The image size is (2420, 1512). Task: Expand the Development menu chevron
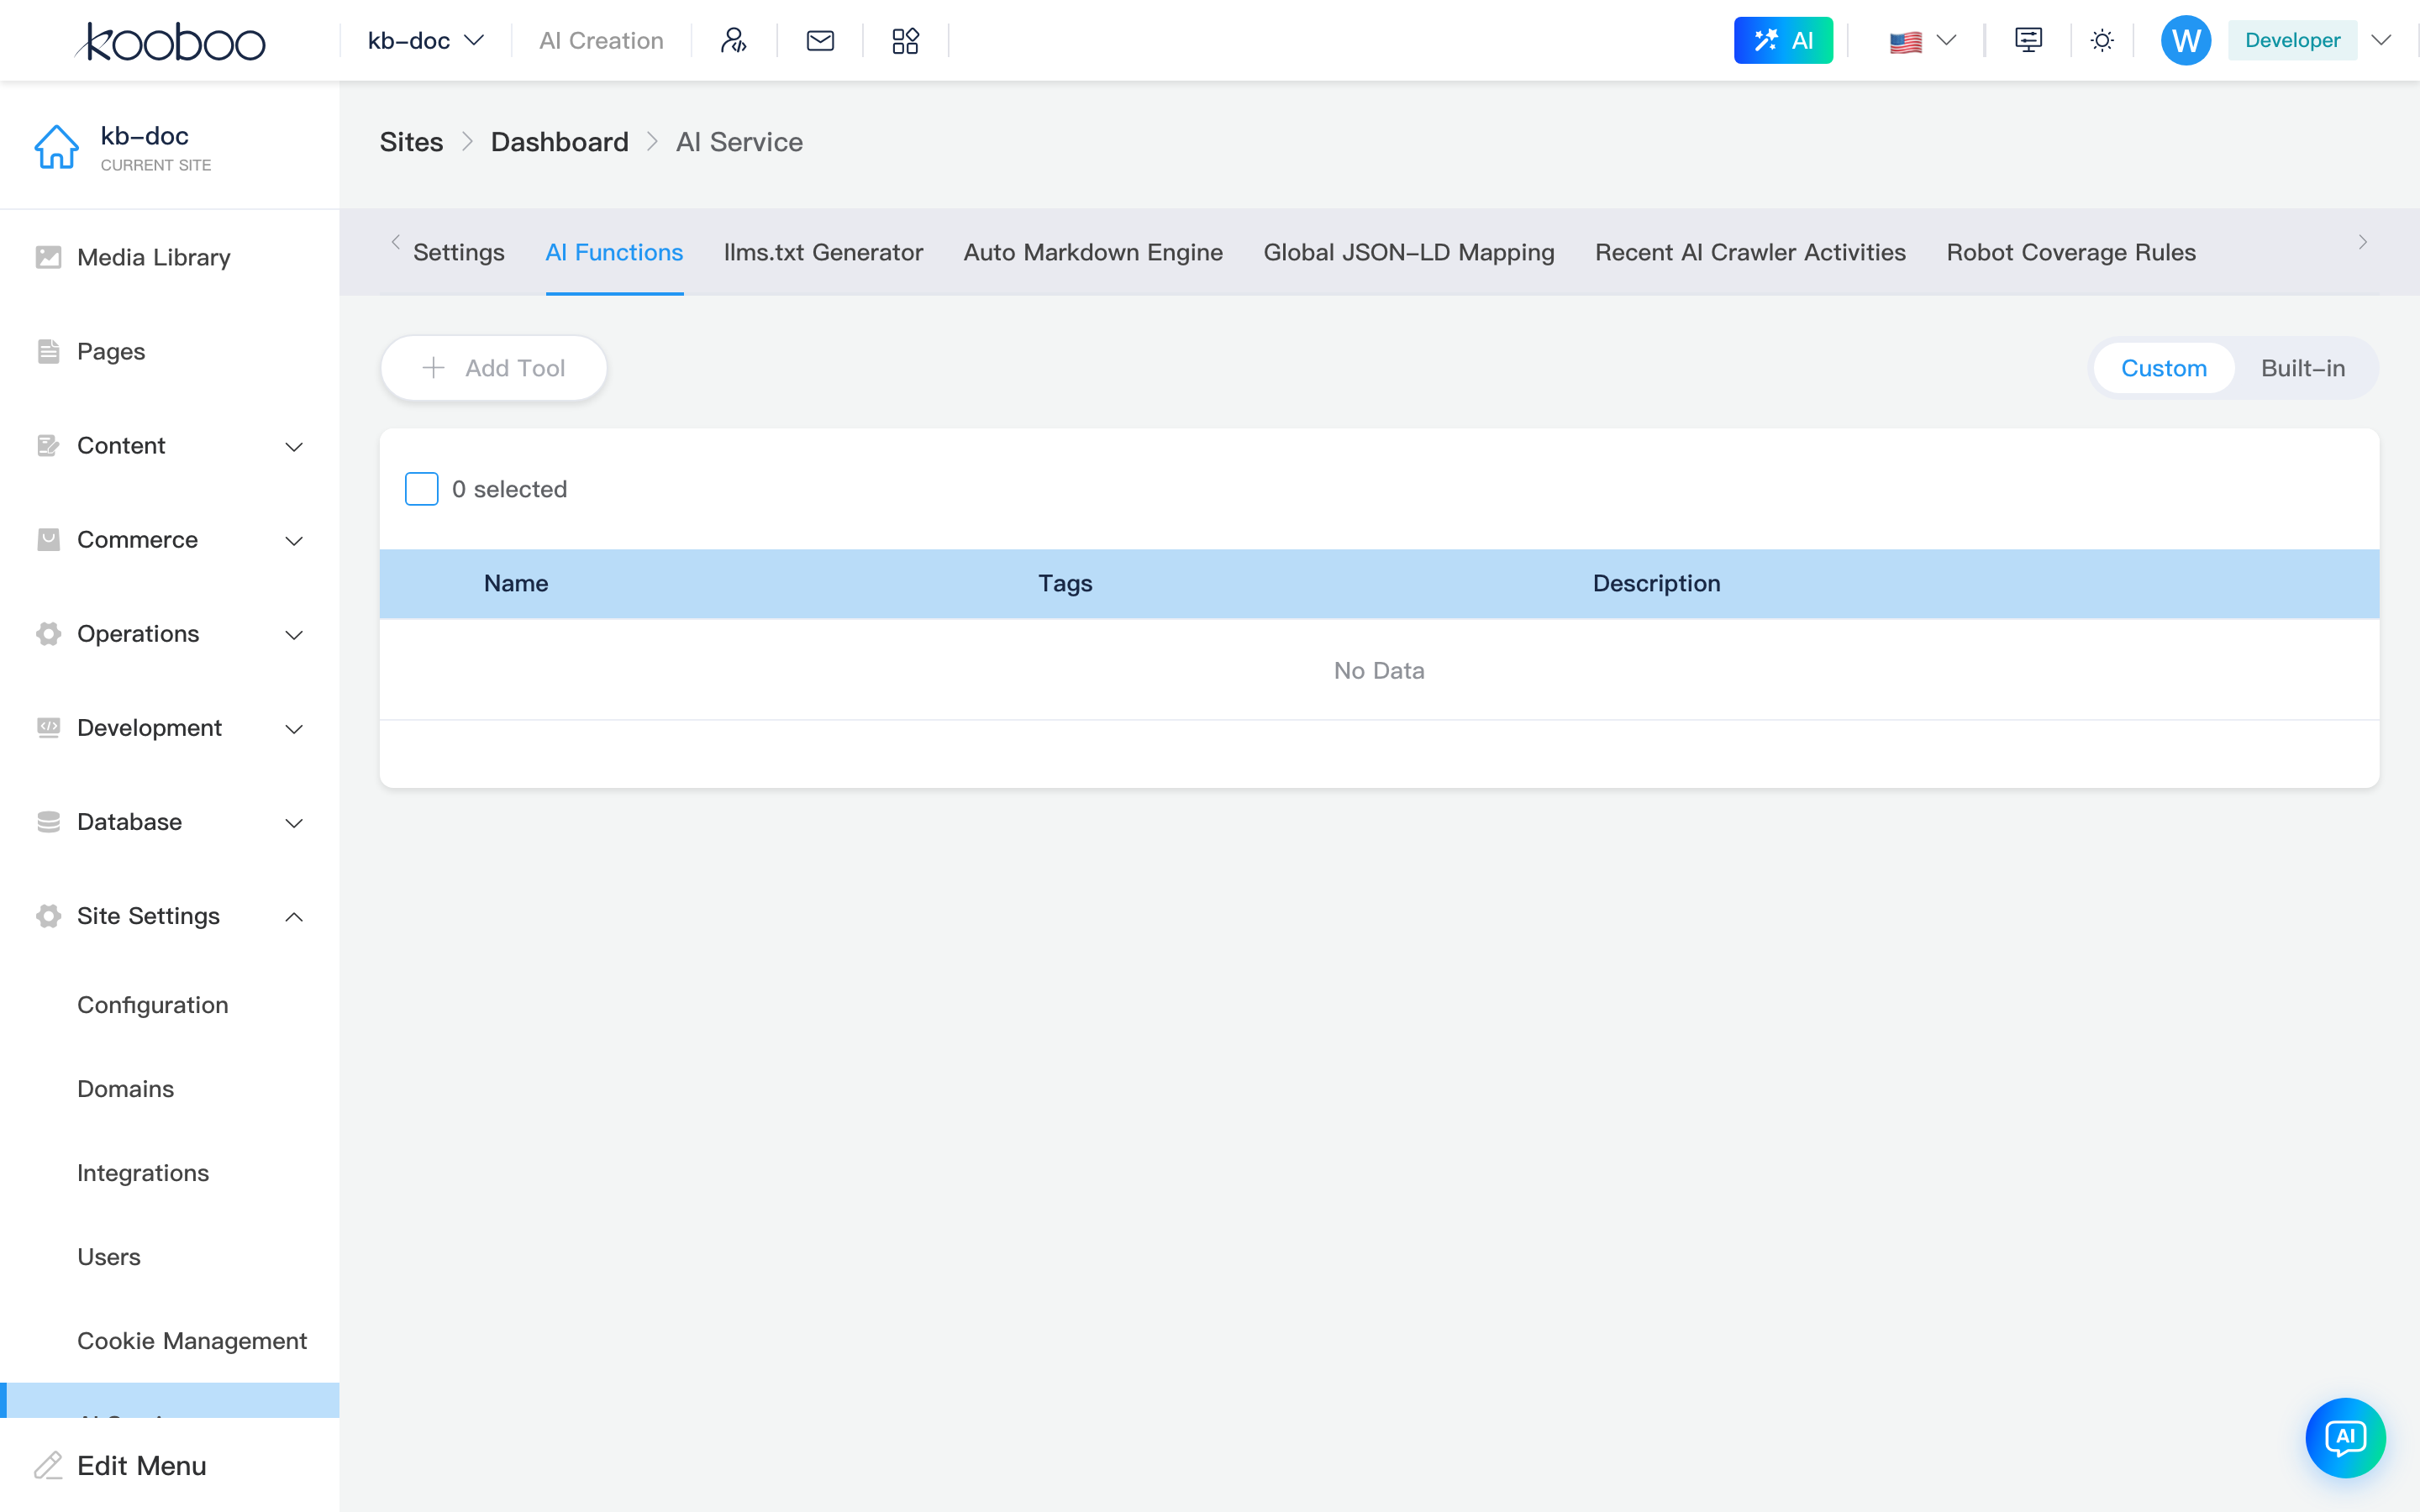click(x=294, y=728)
